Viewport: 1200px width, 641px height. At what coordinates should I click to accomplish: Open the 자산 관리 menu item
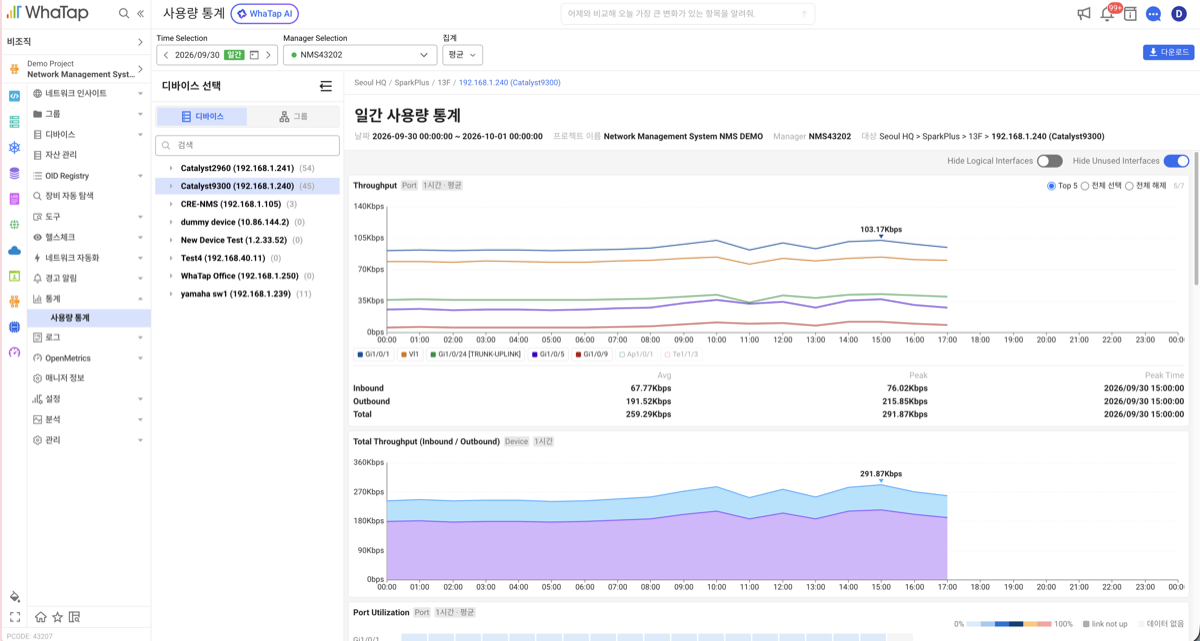tap(89, 155)
